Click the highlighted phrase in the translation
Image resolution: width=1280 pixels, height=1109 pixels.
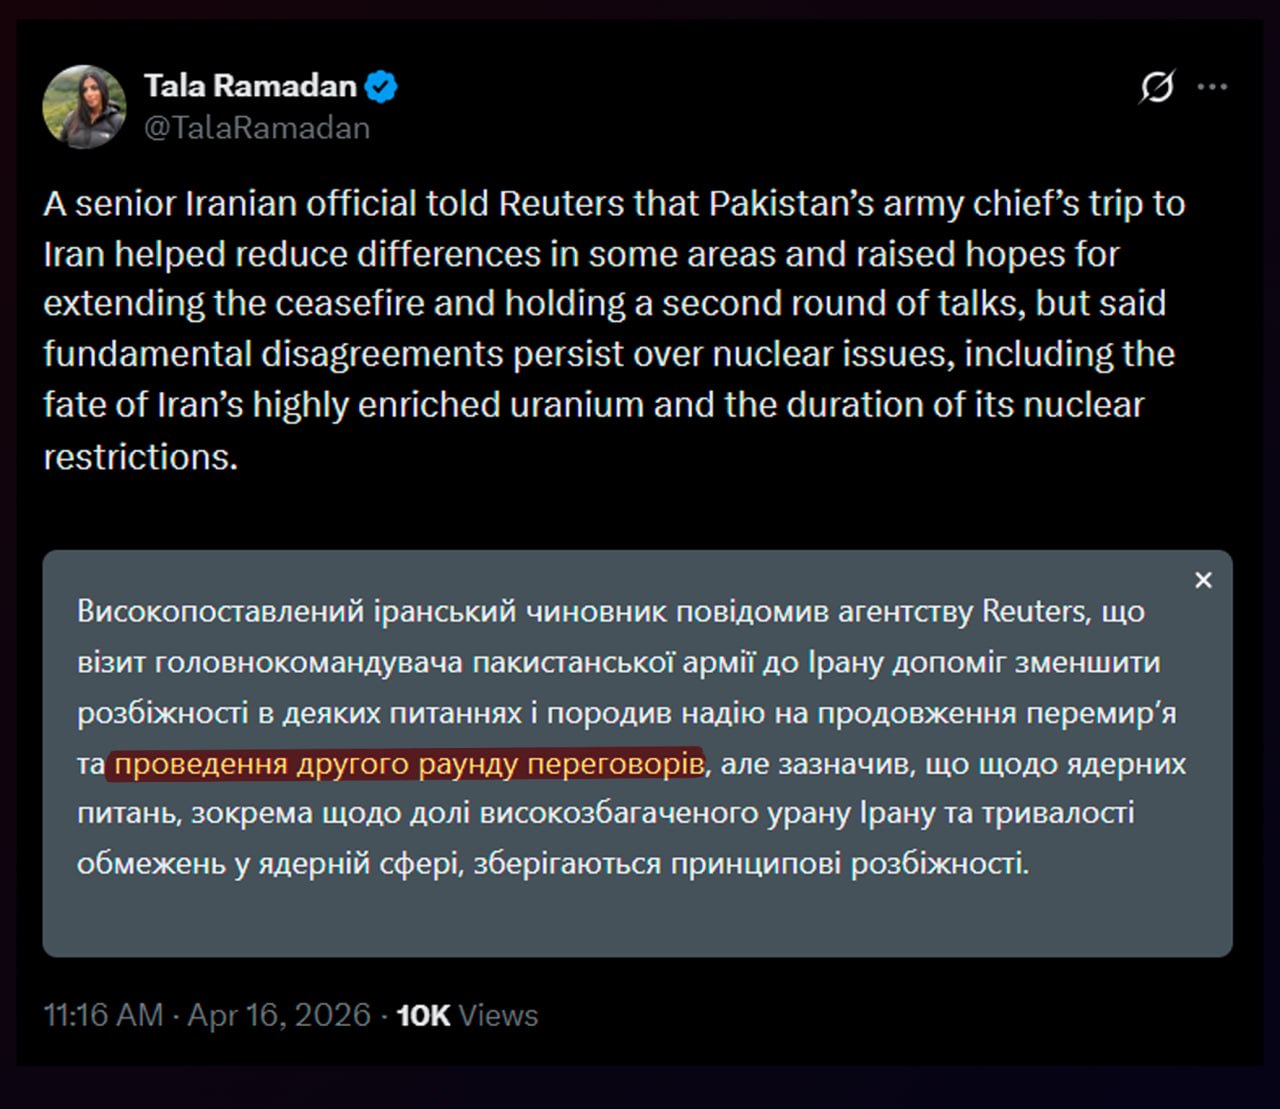click(409, 764)
